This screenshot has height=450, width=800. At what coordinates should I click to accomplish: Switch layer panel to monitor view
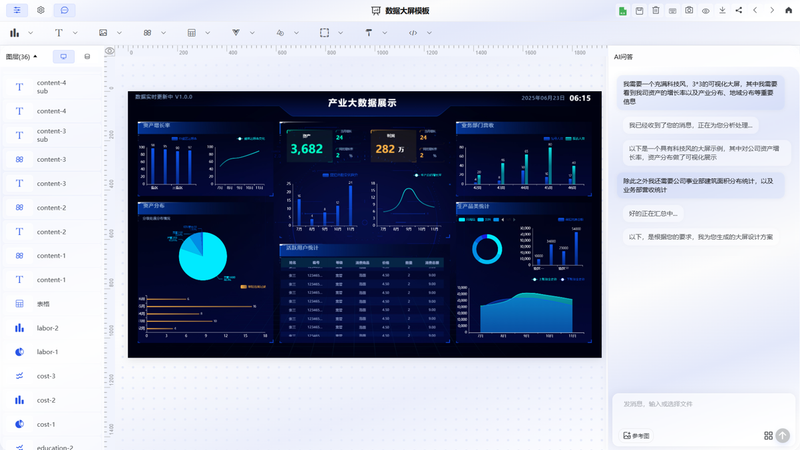[64, 57]
